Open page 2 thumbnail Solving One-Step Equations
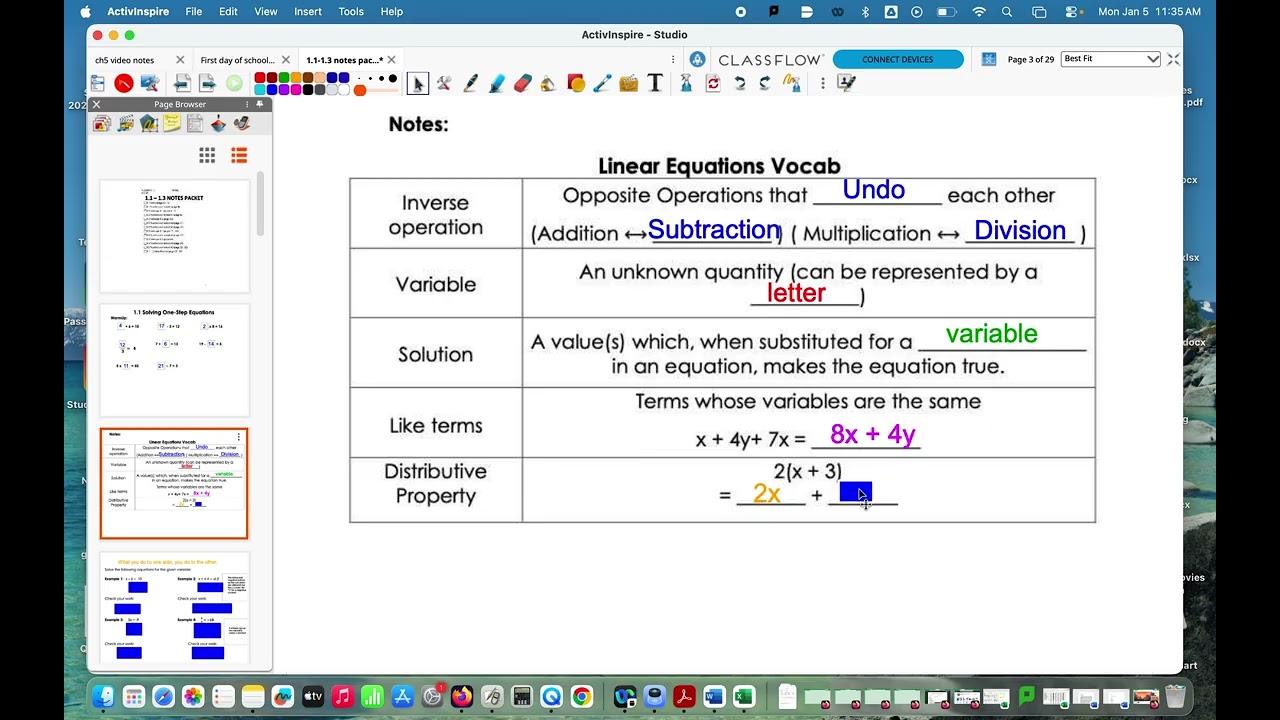This screenshot has width=1280, height=720. coord(174,360)
